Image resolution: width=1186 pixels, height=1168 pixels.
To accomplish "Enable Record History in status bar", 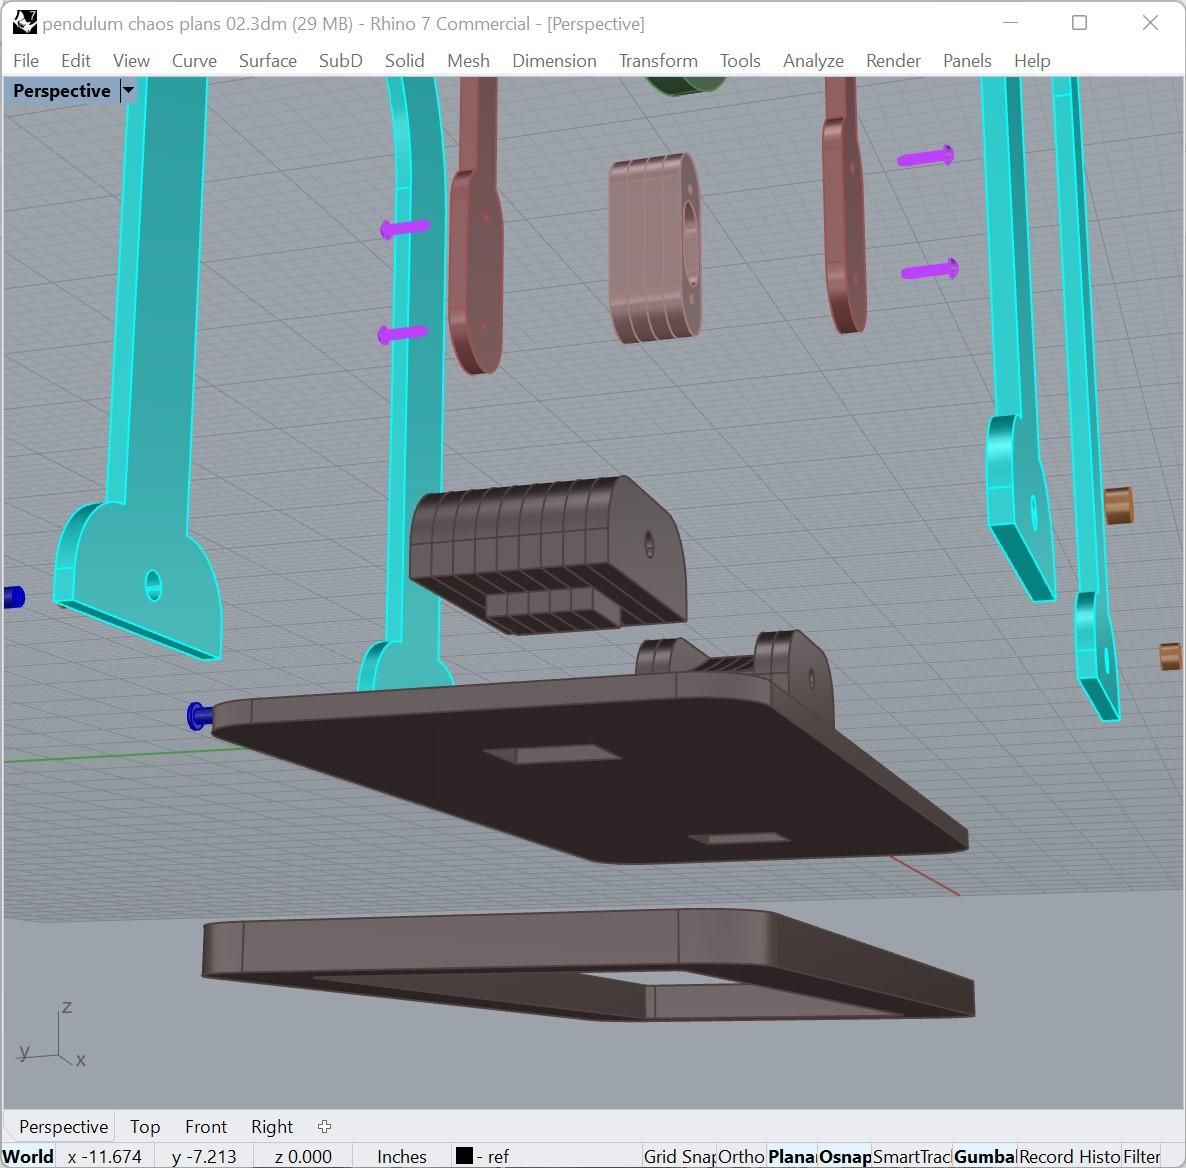I will (1068, 1156).
